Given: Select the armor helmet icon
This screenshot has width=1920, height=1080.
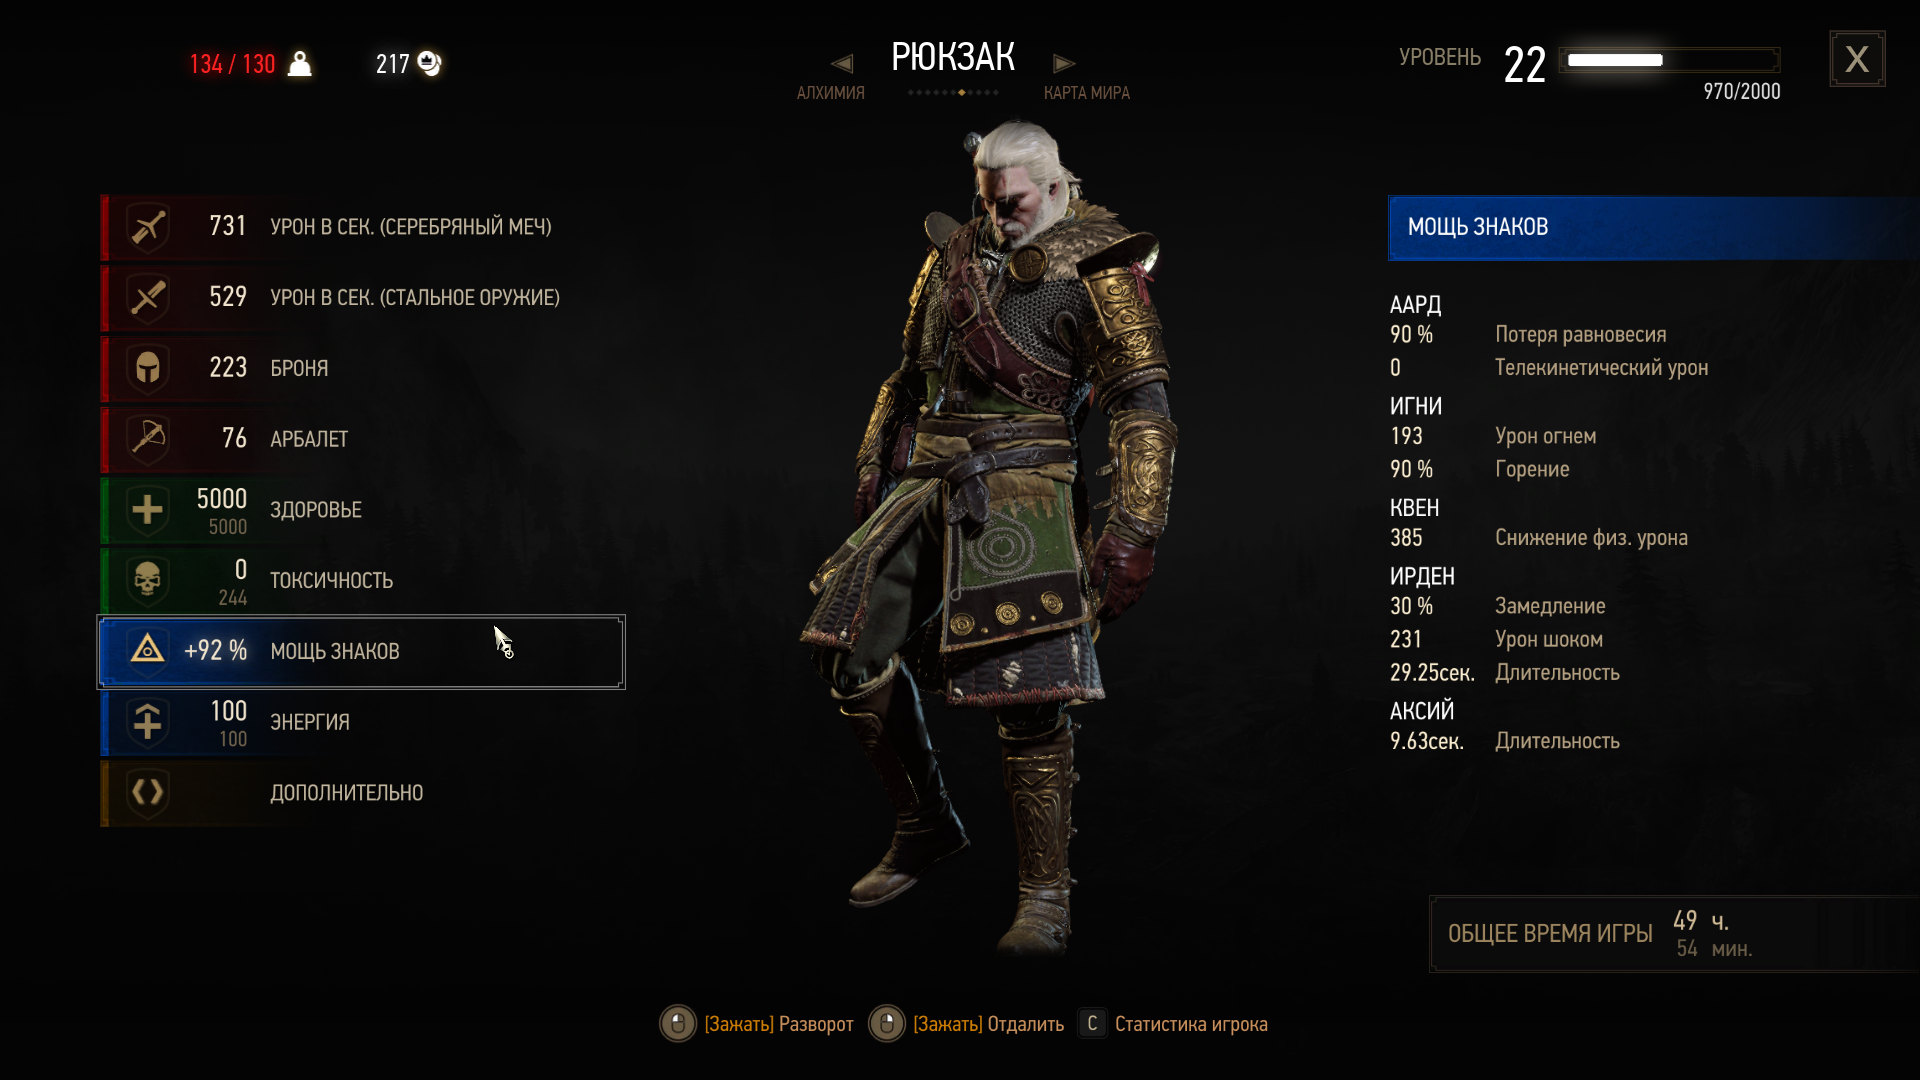Looking at the screenshot, I should tap(148, 368).
